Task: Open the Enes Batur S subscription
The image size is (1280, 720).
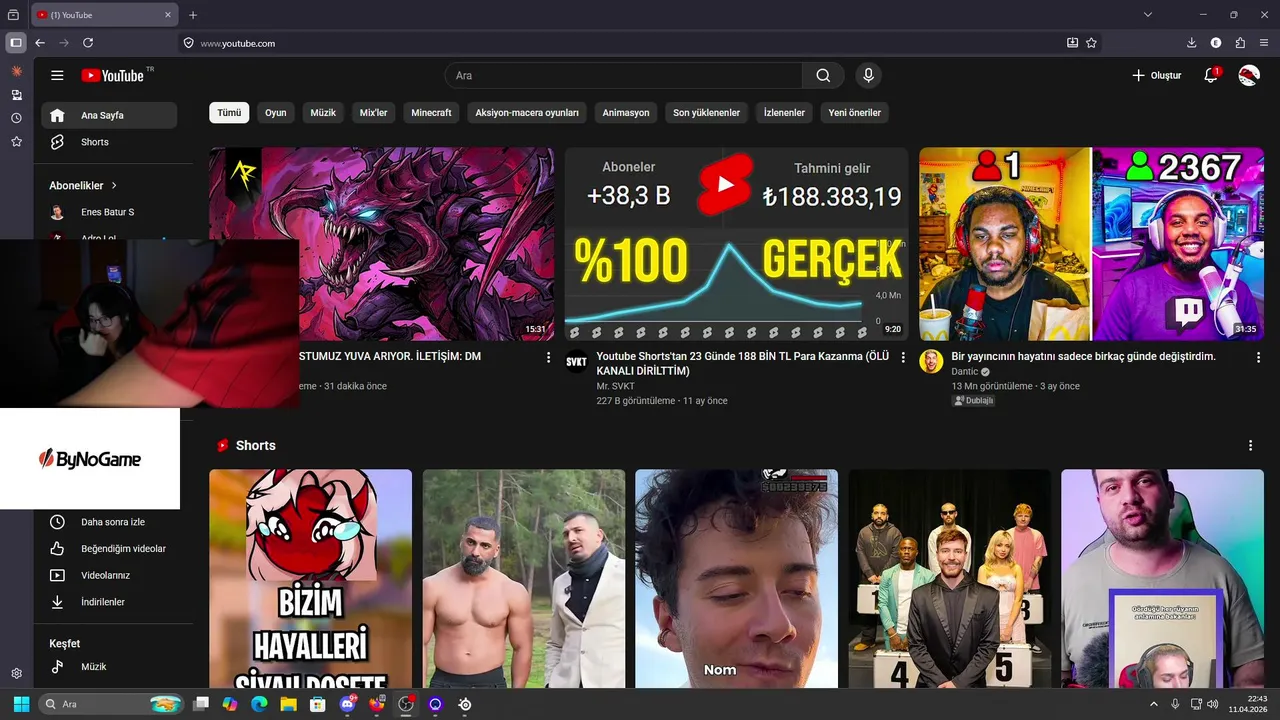Action: point(109,212)
